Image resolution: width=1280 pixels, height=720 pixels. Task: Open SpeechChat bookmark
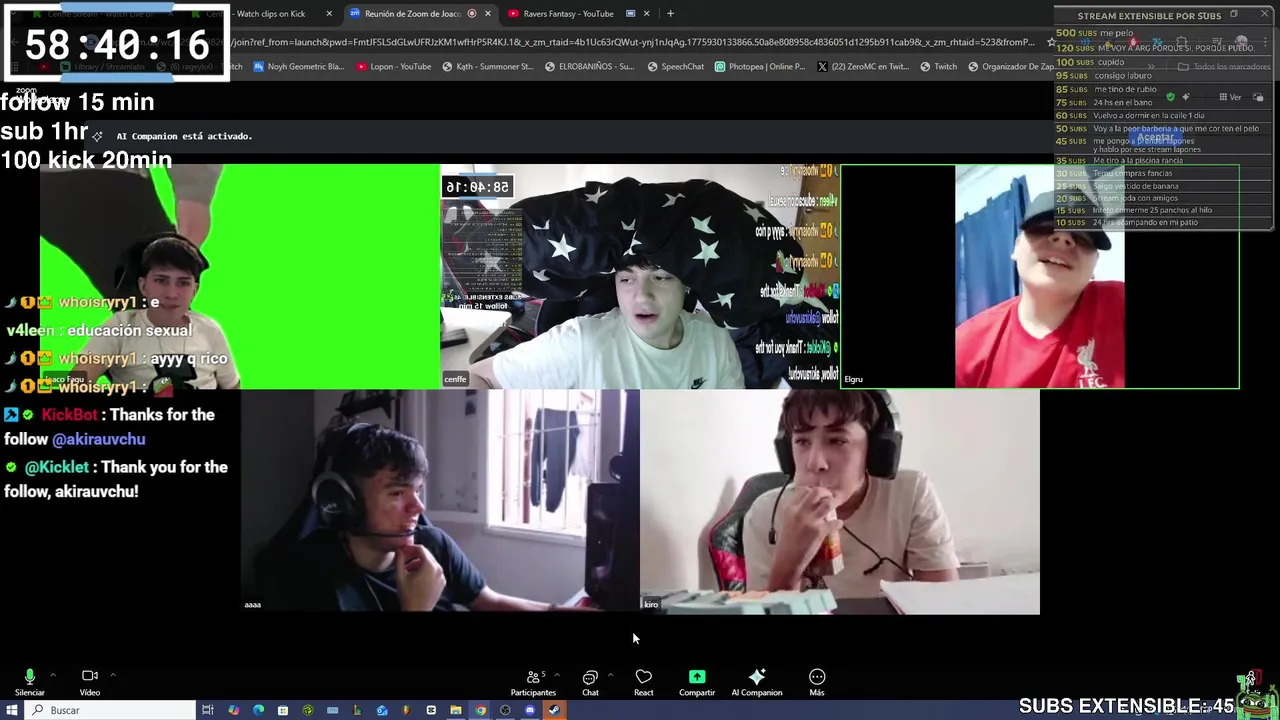676,67
